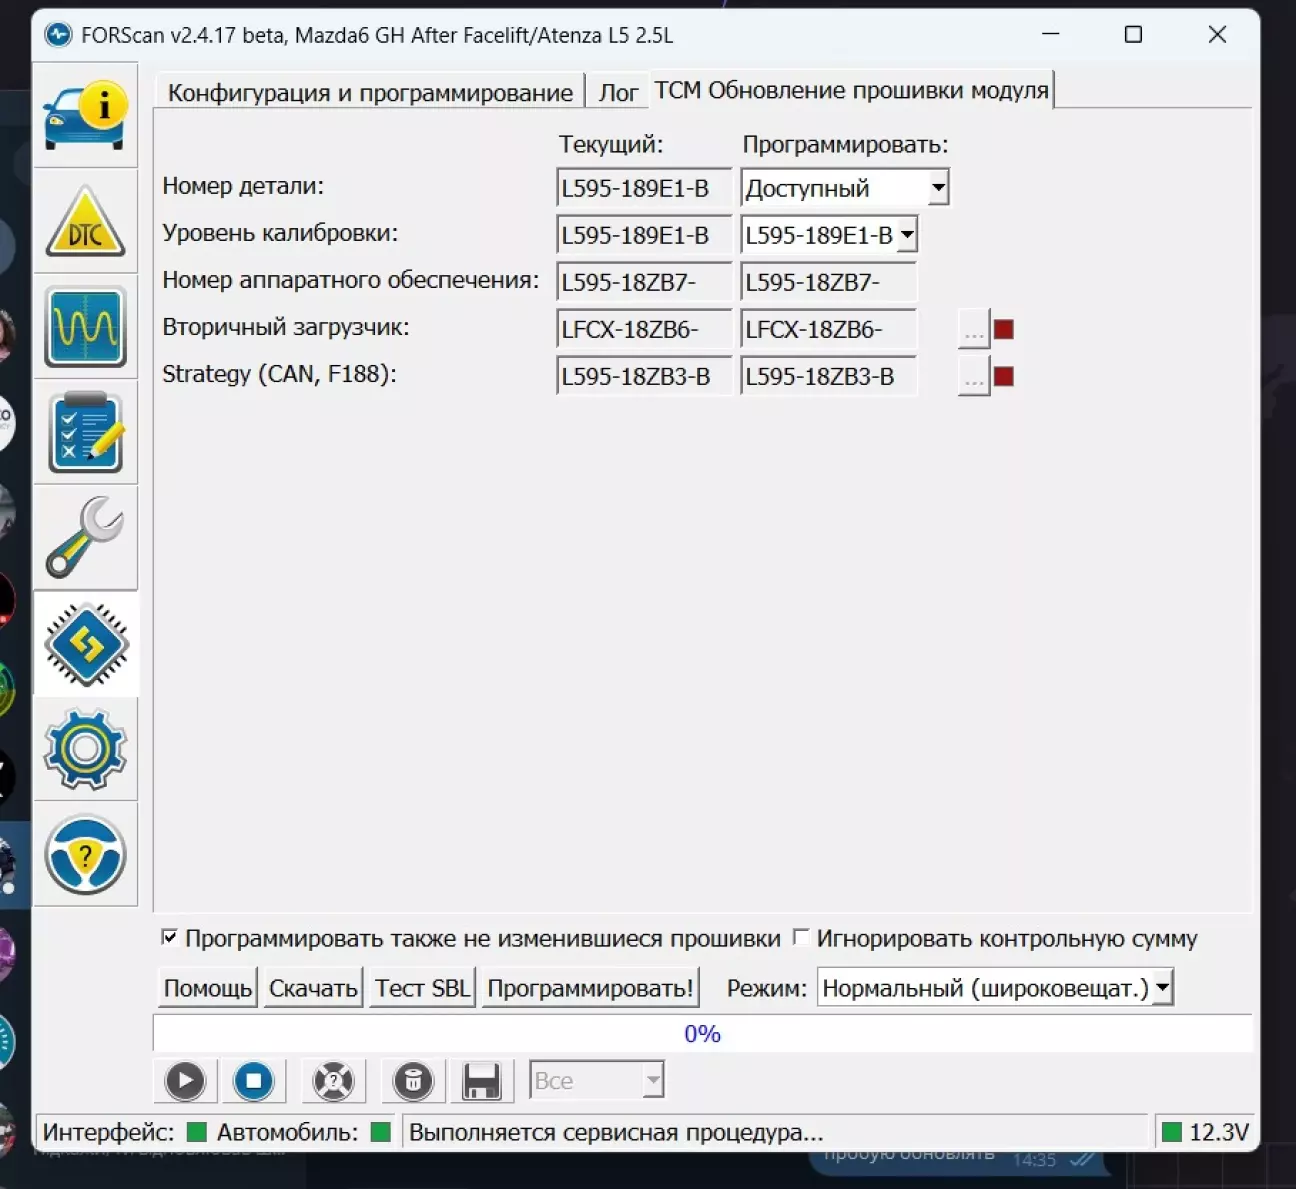
Task: Minimize the FORScan window
Action: point(1050,35)
